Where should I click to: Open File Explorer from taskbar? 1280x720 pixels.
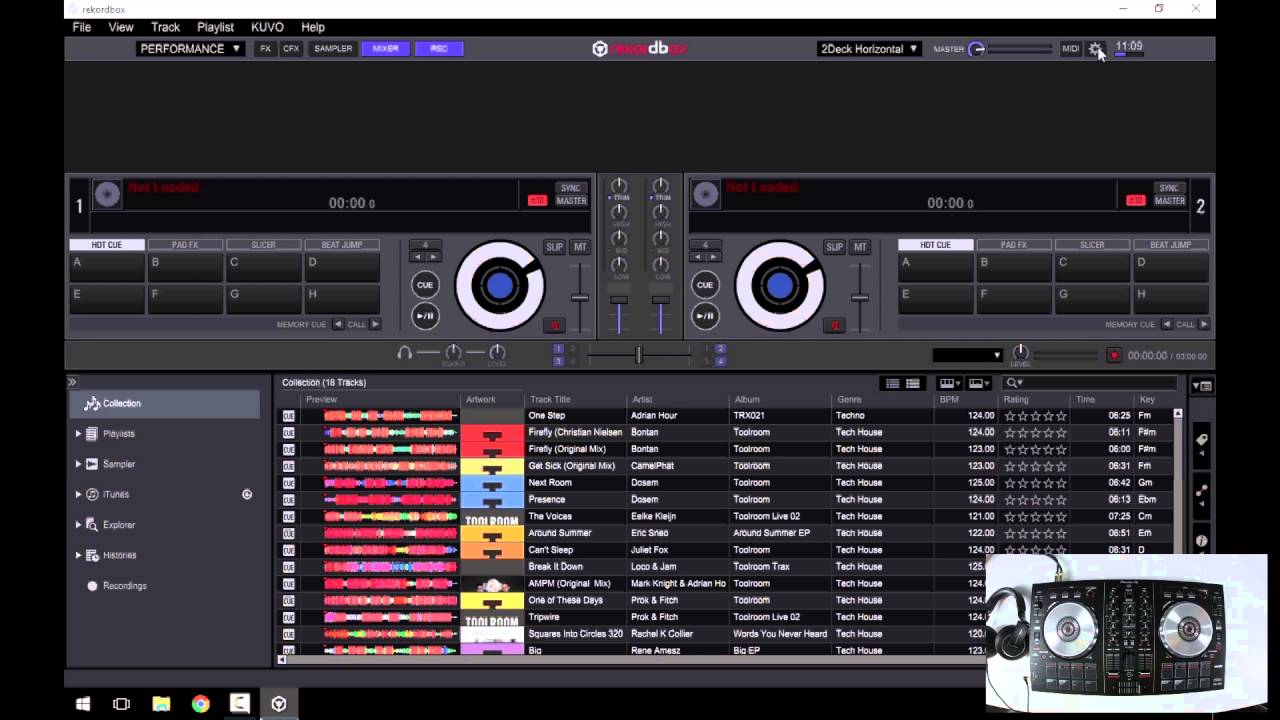point(161,704)
